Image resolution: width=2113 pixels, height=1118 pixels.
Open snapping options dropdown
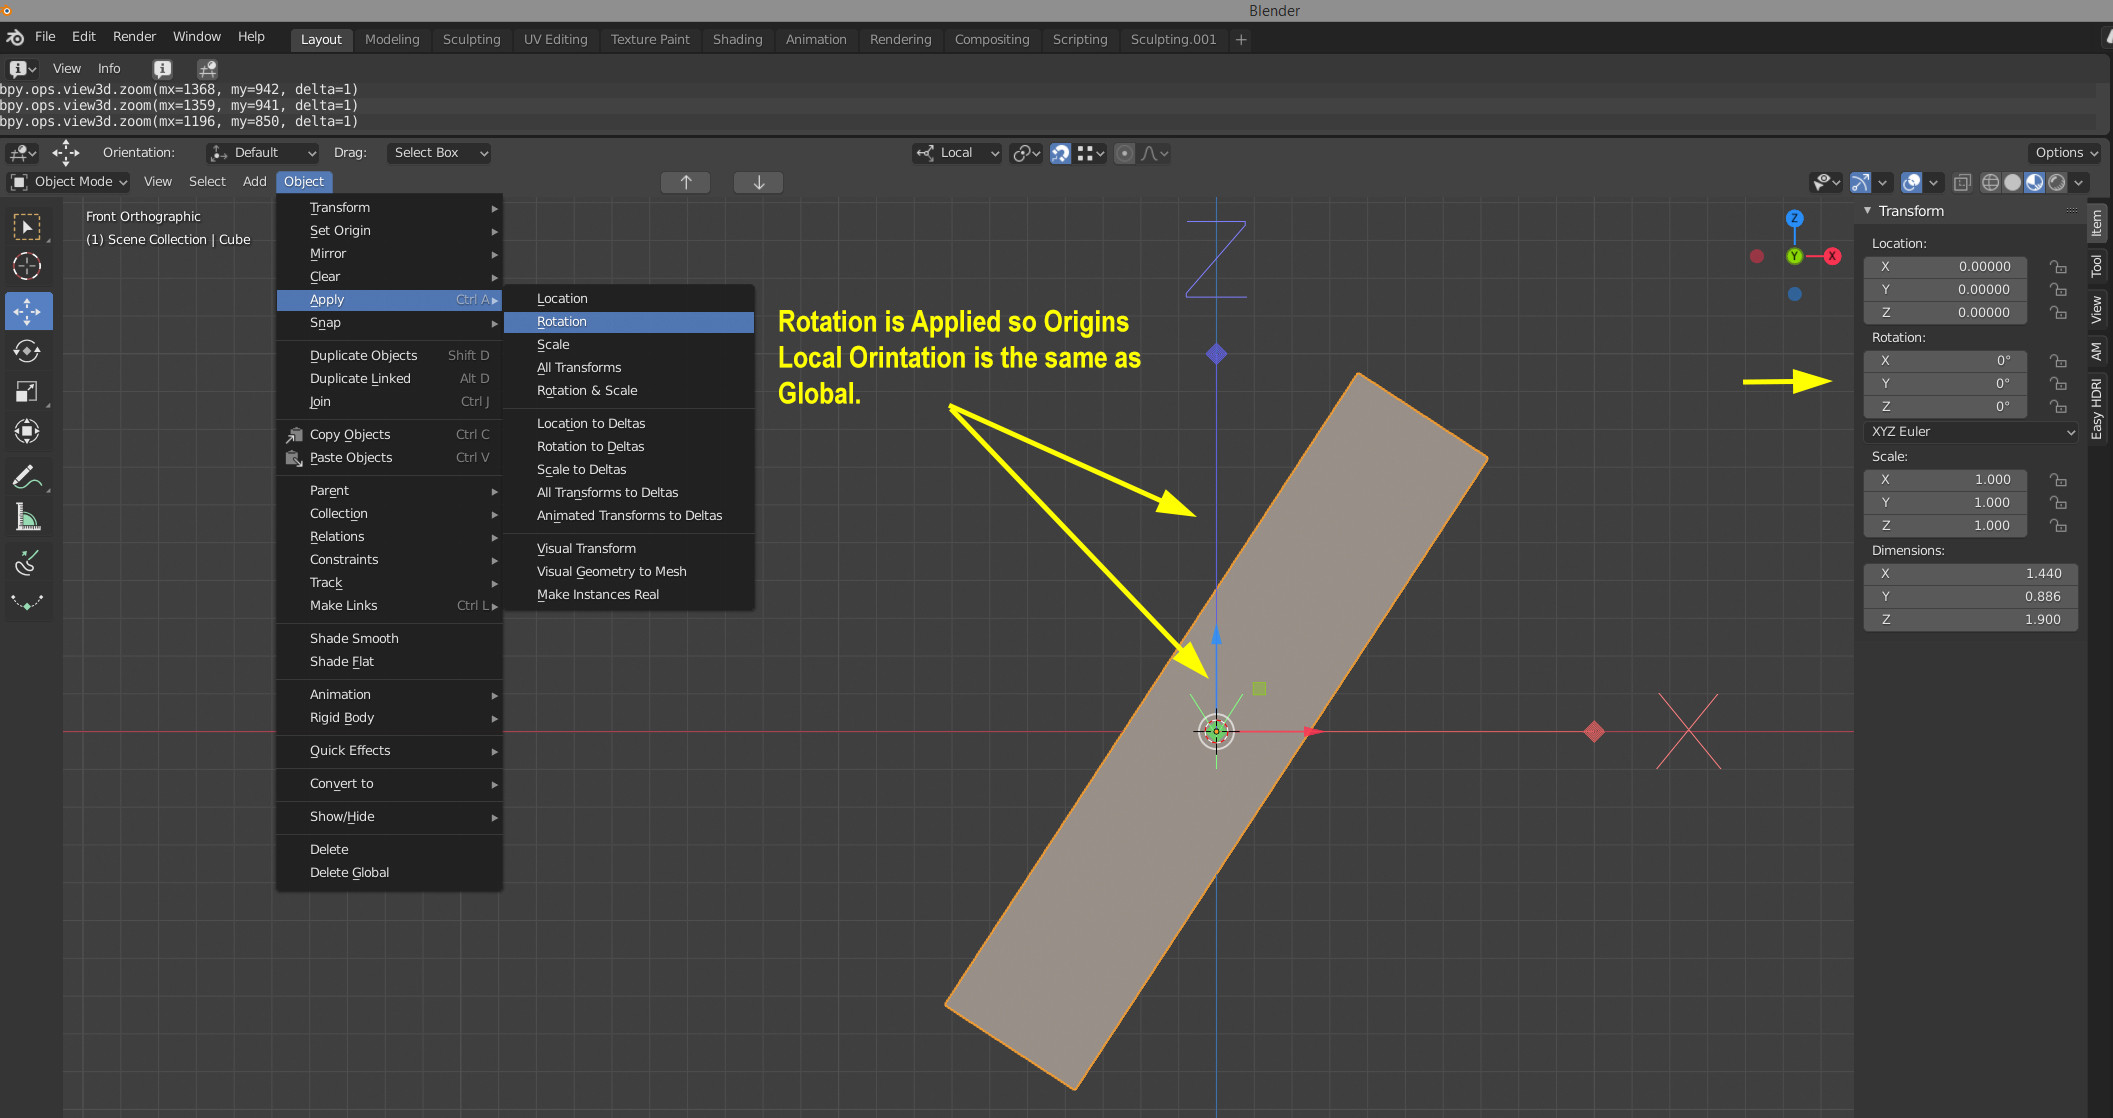pyautogui.click(x=1091, y=153)
